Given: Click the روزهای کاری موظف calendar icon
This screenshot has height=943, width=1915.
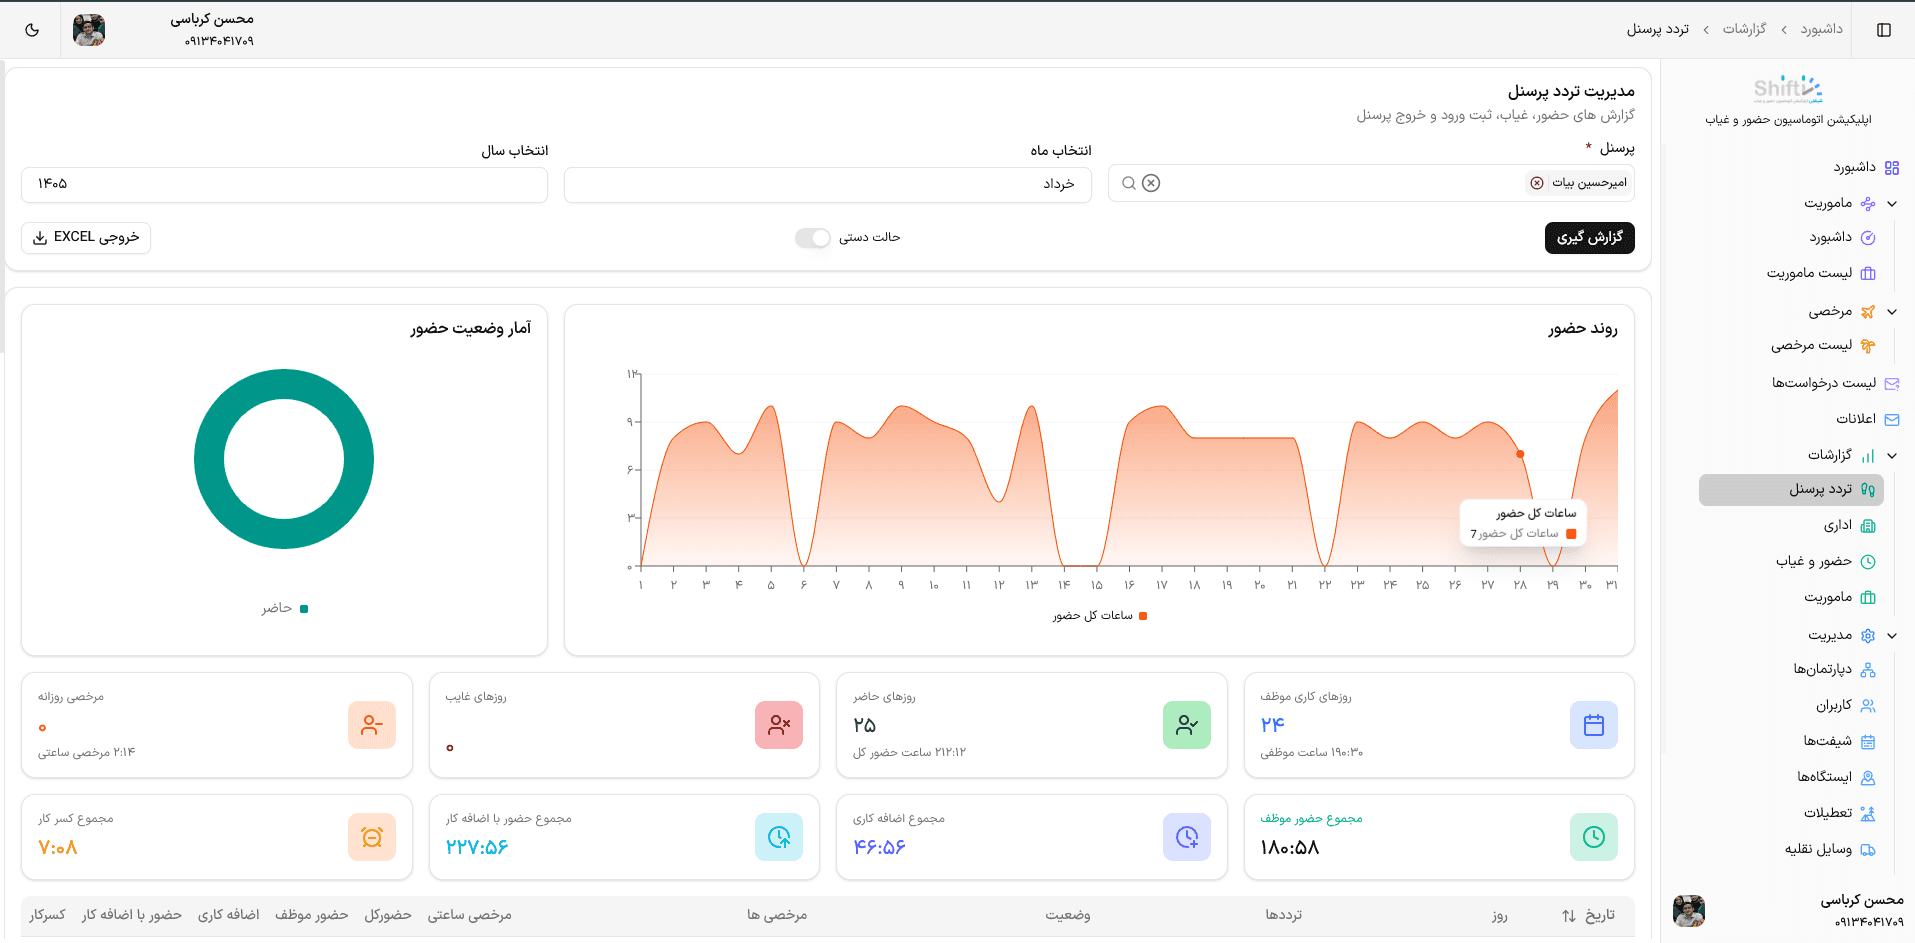Looking at the screenshot, I should (x=1594, y=725).
